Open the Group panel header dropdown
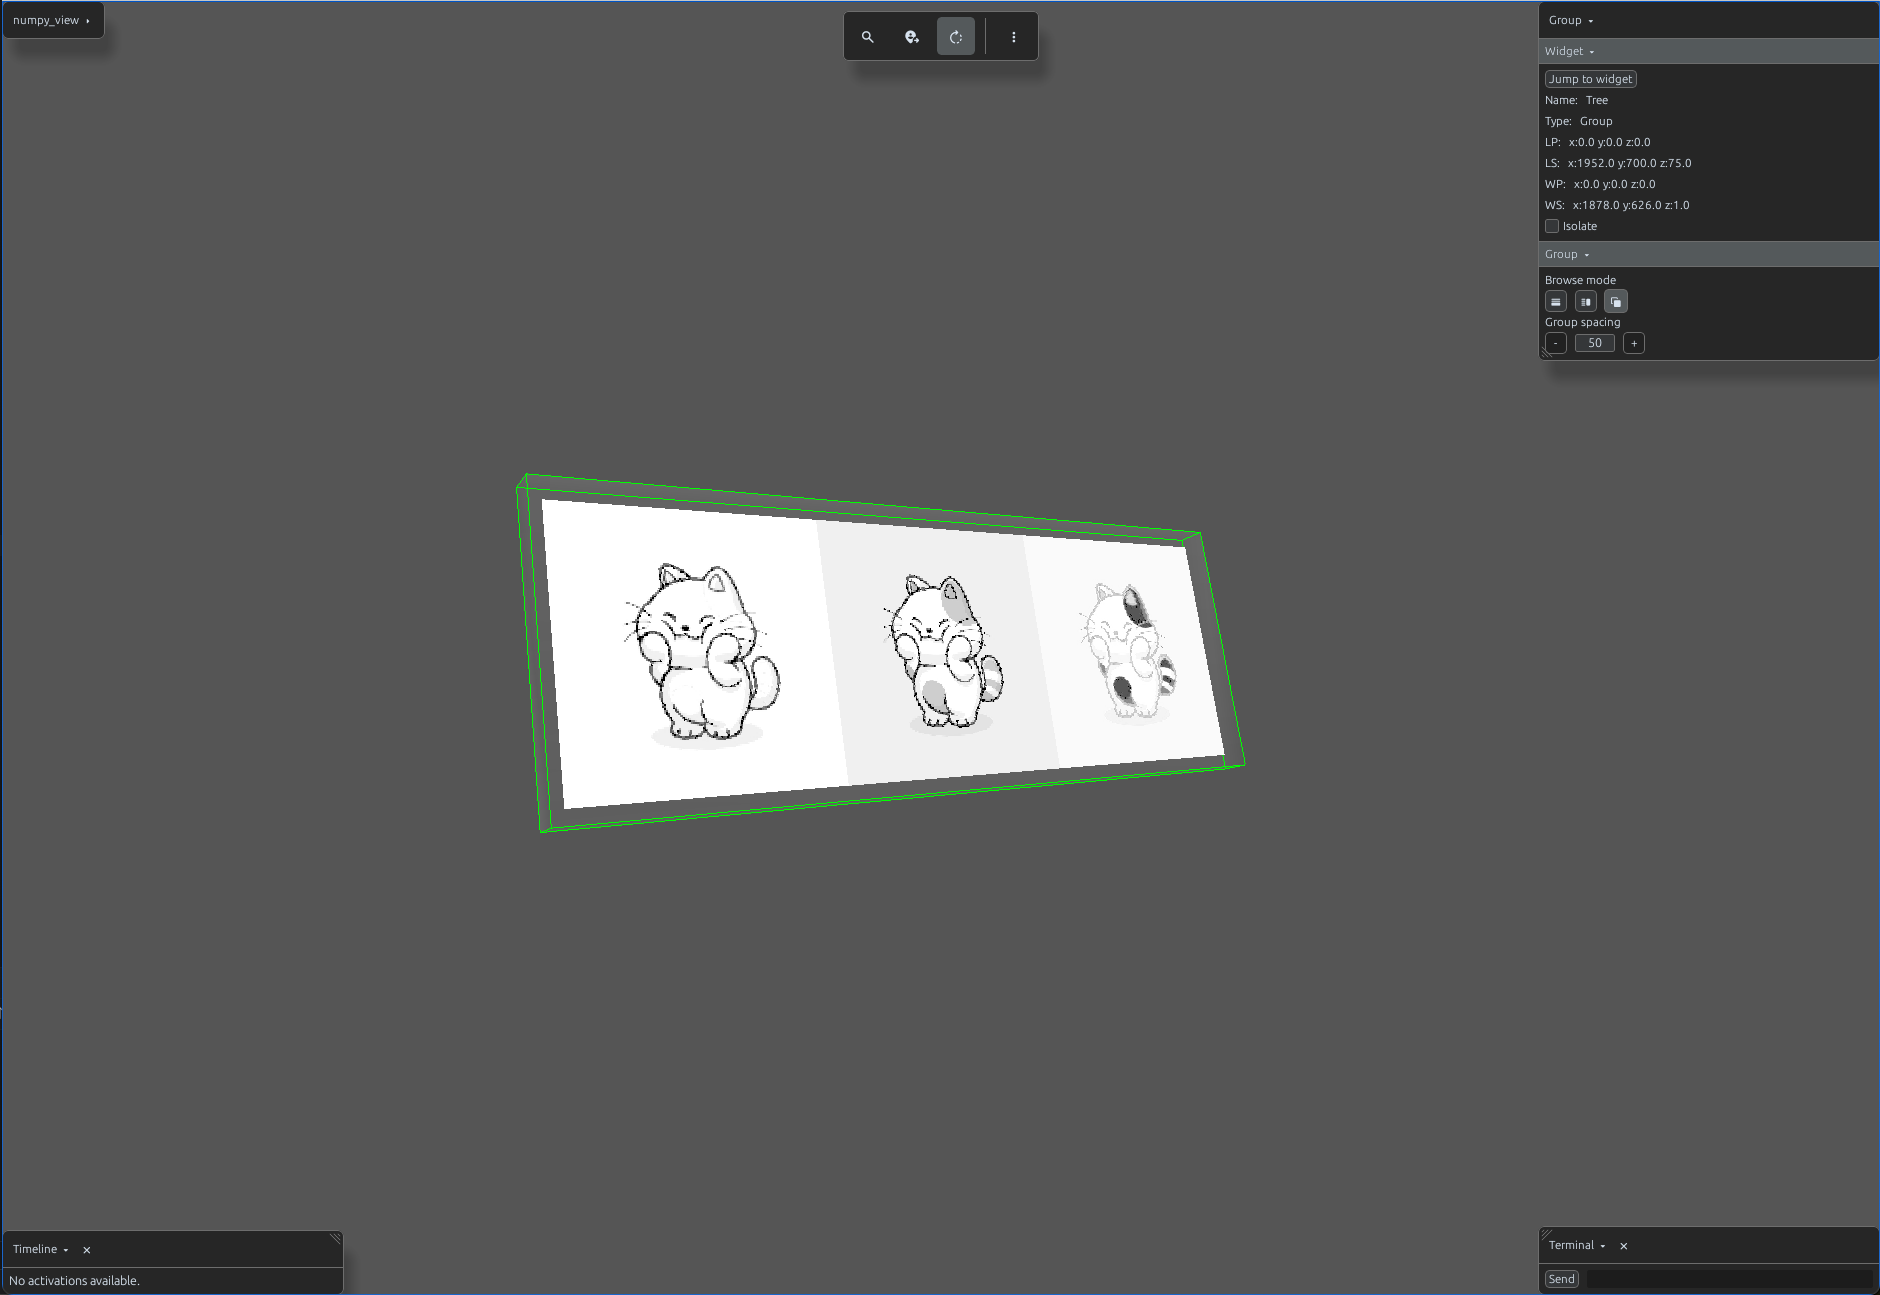This screenshot has height=1295, width=1880. pyautogui.click(x=1571, y=20)
